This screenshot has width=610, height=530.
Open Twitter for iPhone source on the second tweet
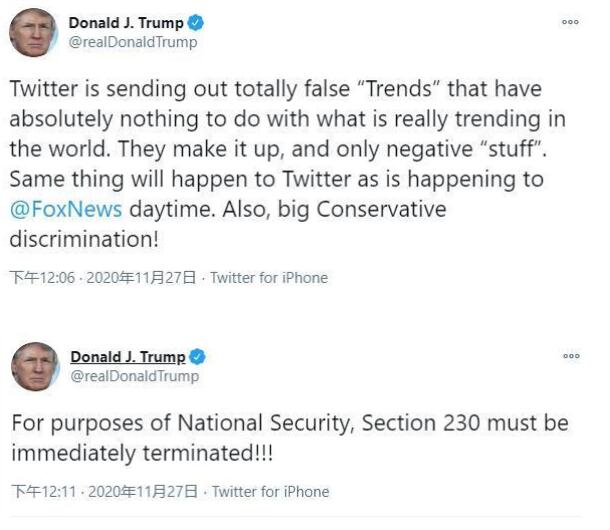(270, 491)
